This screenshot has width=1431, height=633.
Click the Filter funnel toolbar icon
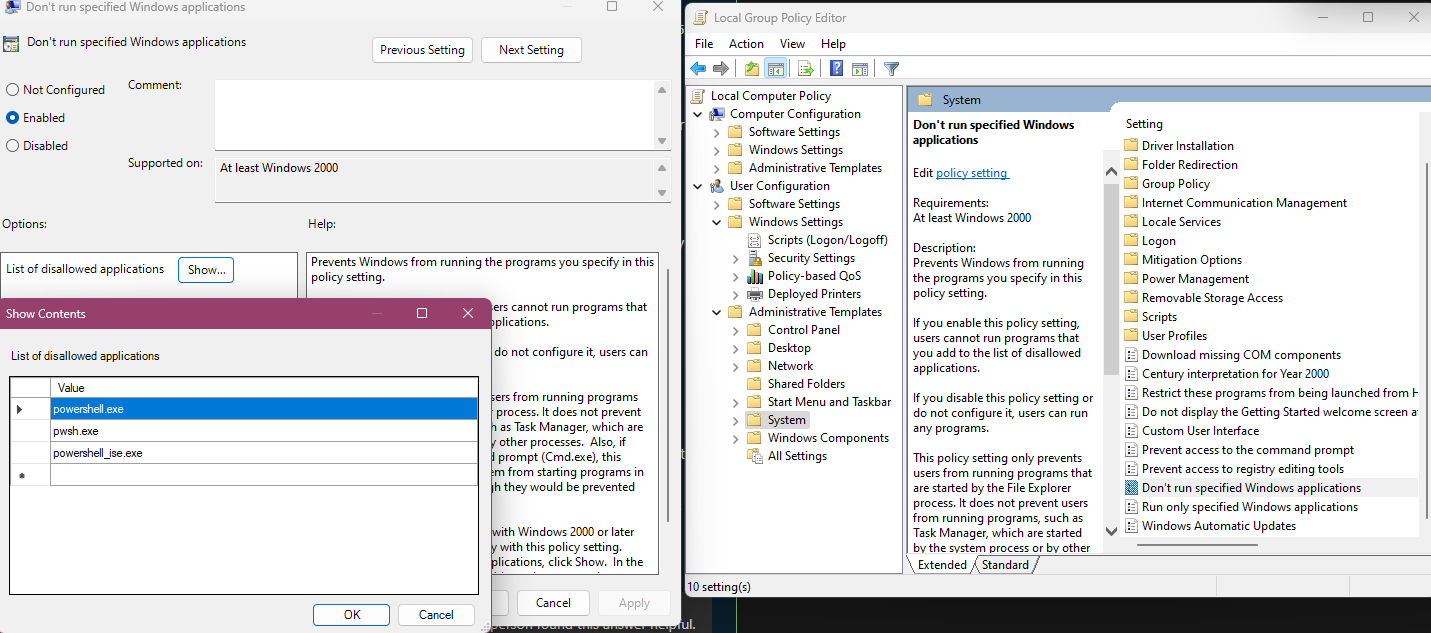click(892, 69)
